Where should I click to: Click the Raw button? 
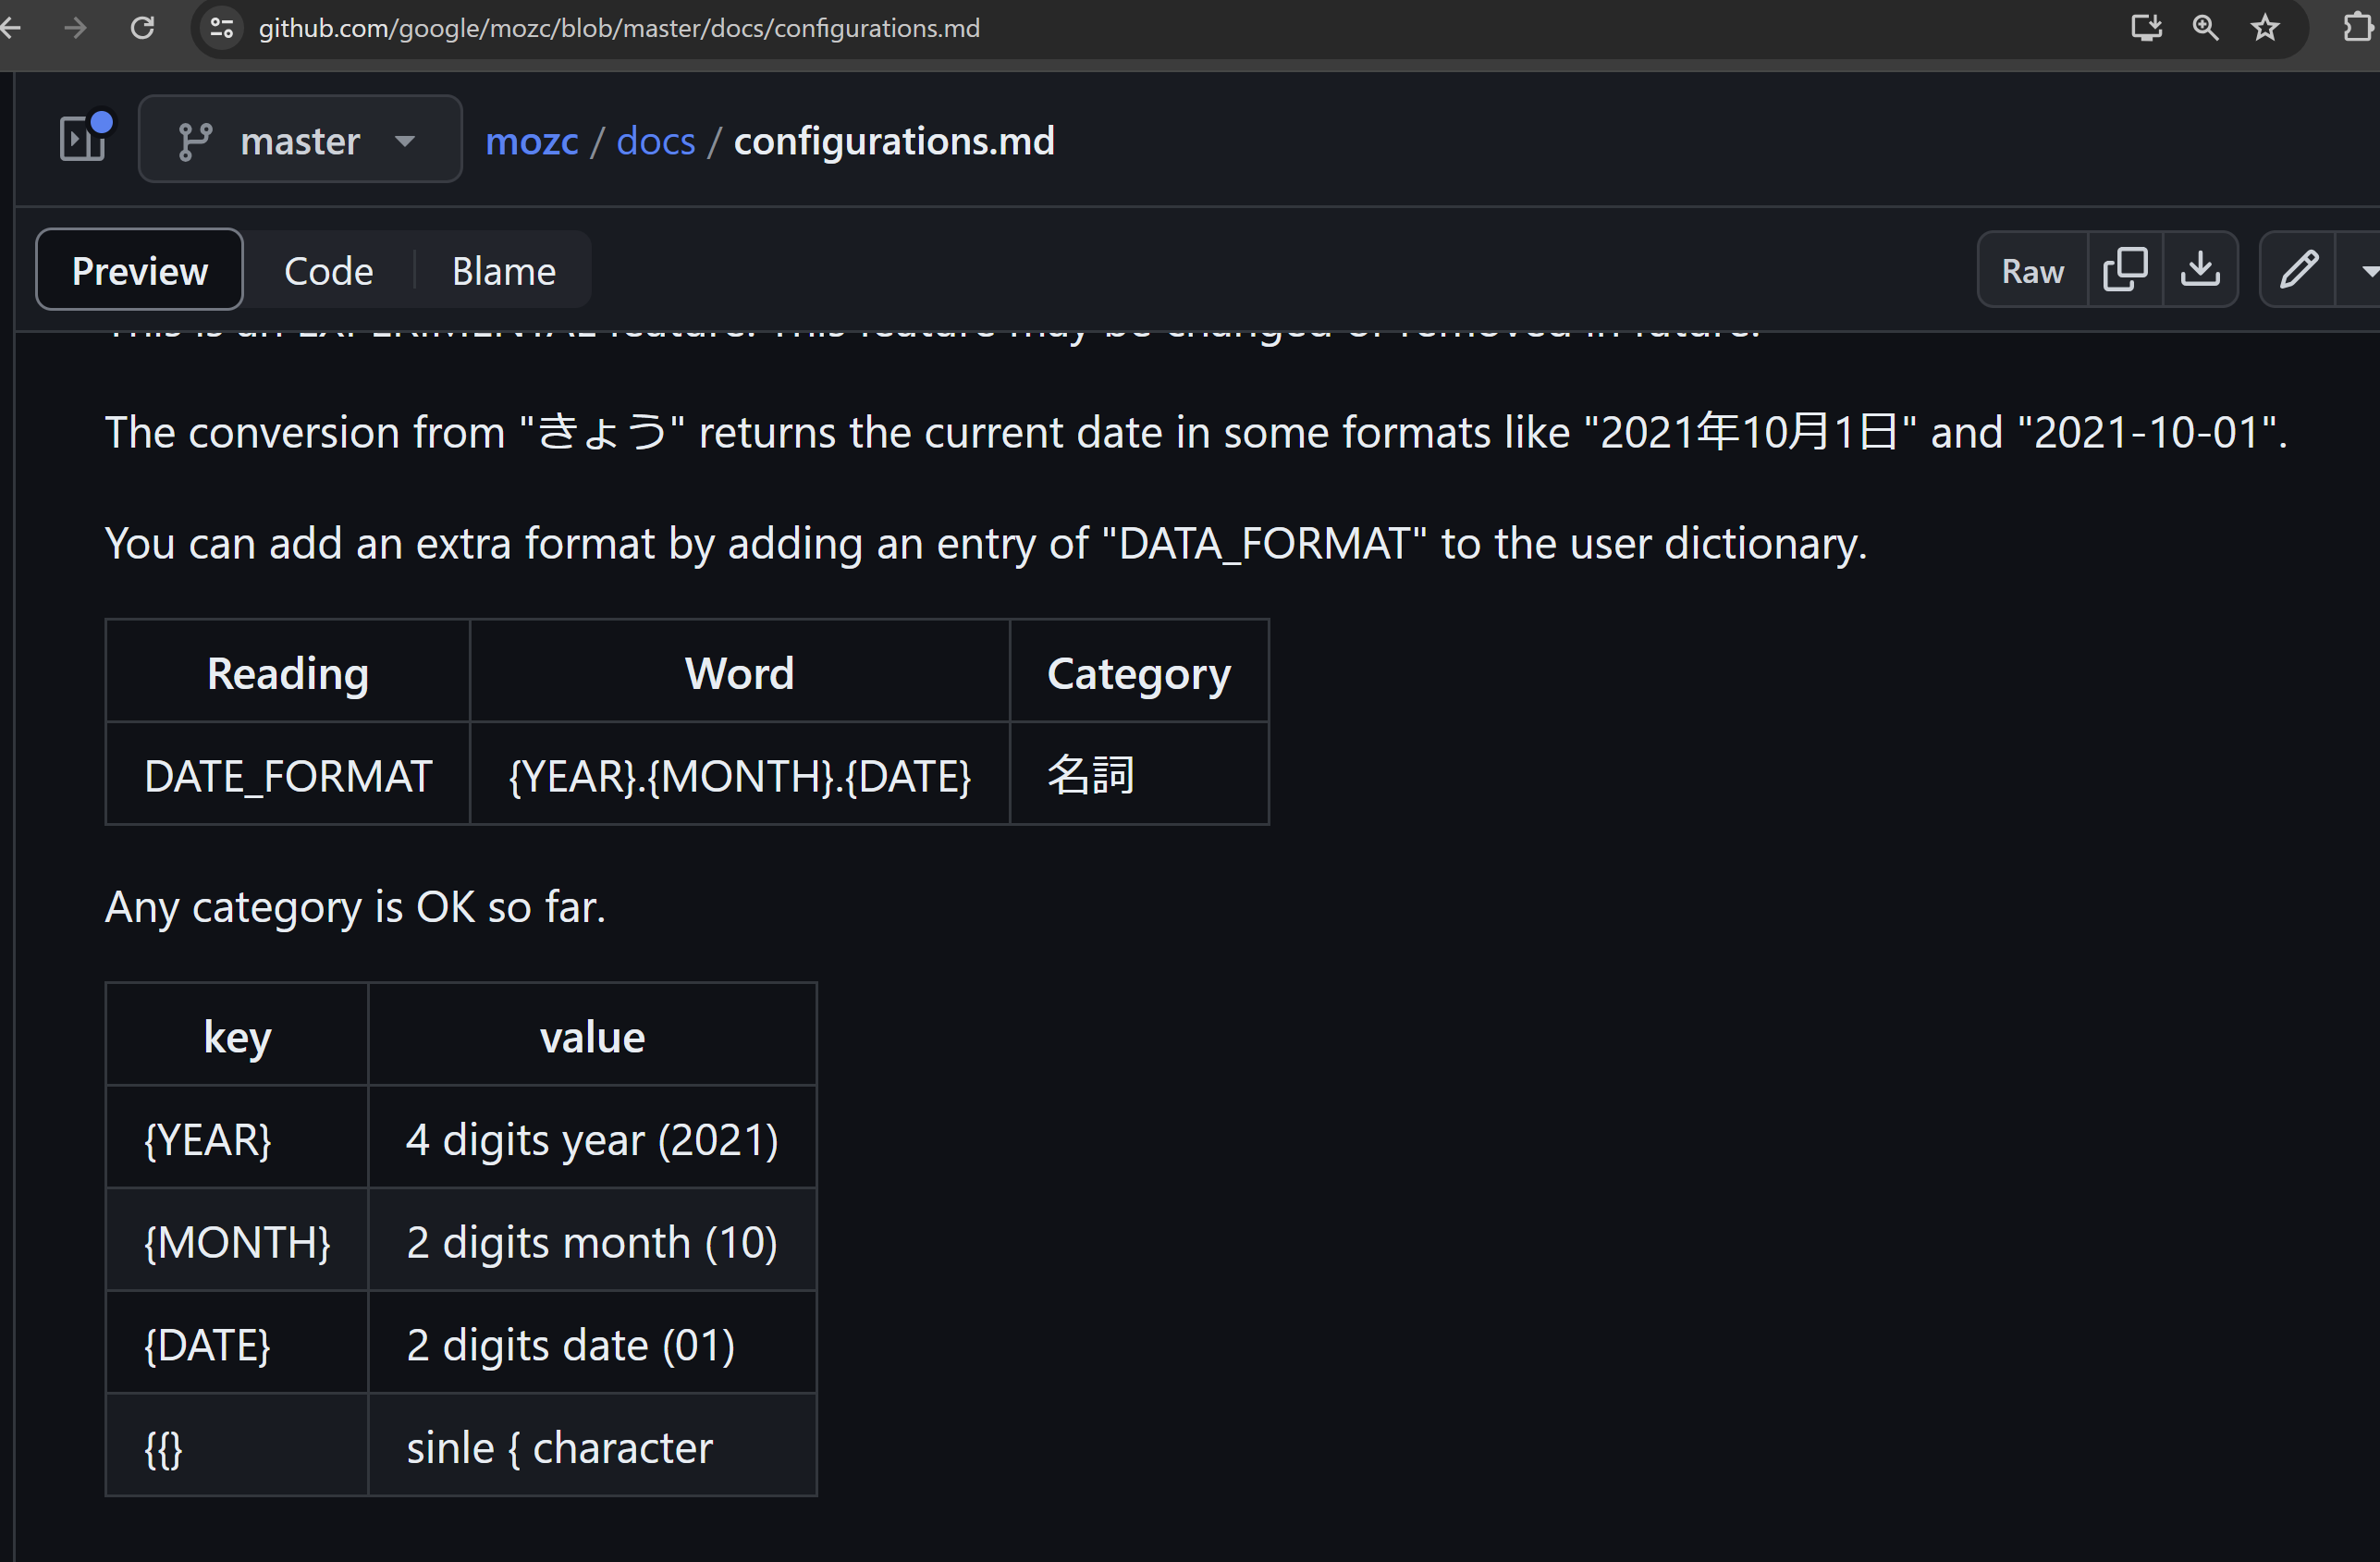tap(2032, 271)
